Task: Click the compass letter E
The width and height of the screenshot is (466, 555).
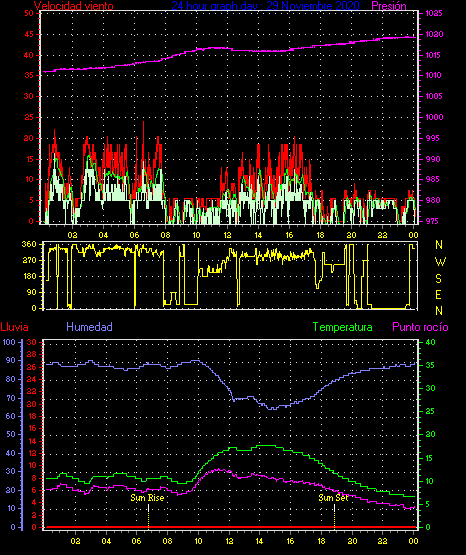Action: 438,295
